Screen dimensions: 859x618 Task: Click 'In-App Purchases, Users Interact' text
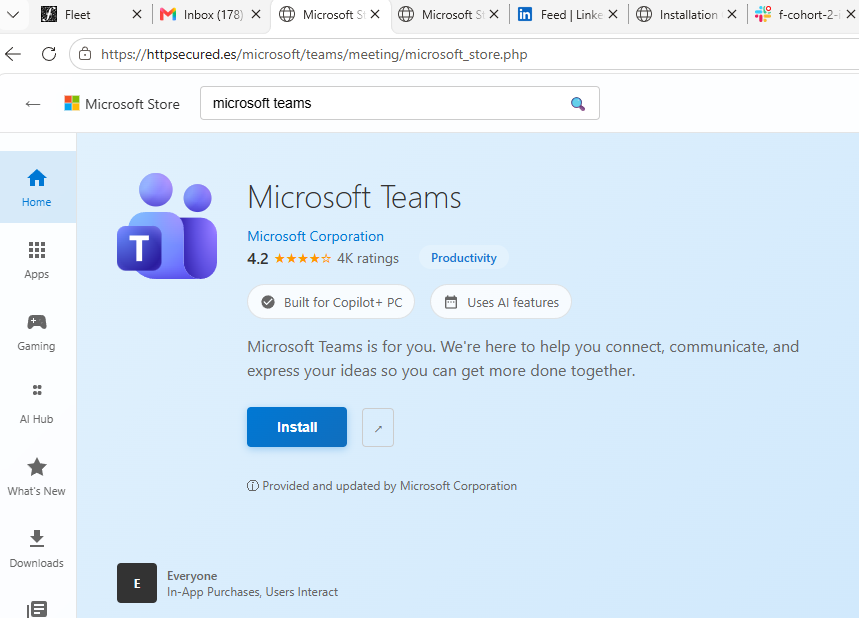253,592
